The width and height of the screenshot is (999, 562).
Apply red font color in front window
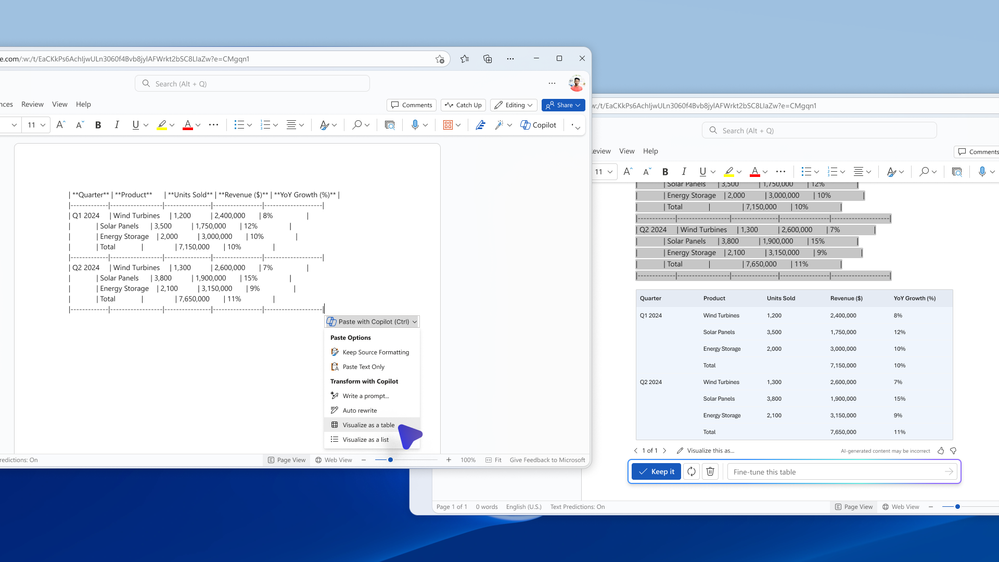(187, 125)
